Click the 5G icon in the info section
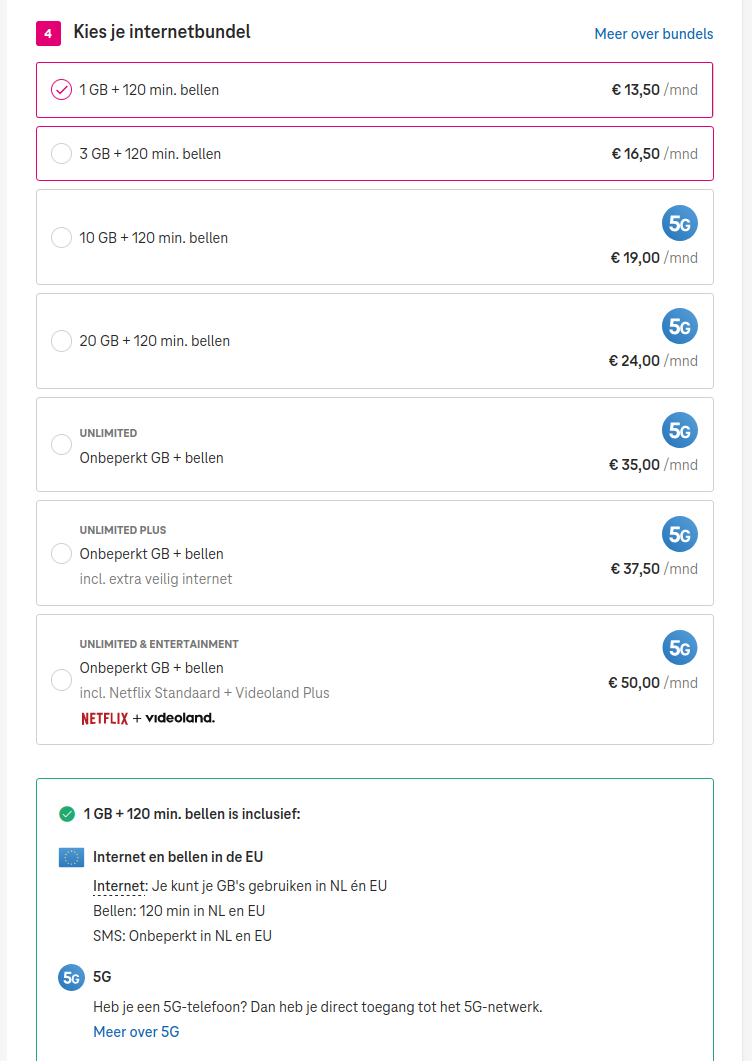This screenshot has width=752, height=1061. tap(71, 977)
